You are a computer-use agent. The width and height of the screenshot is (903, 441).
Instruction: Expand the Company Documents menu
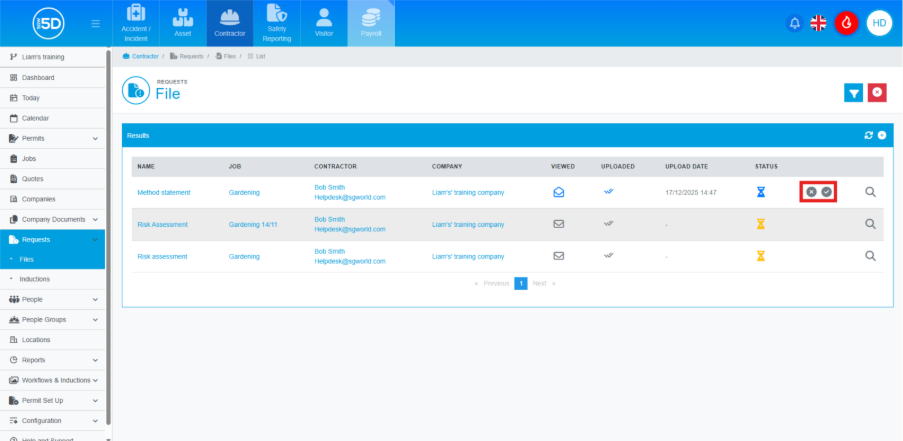pyautogui.click(x=95, y=219)
